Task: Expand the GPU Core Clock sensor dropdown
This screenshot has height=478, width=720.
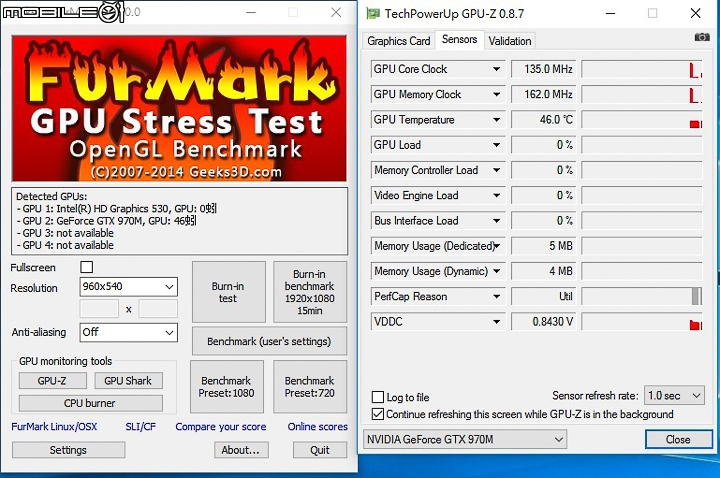Action: point(496,69)
